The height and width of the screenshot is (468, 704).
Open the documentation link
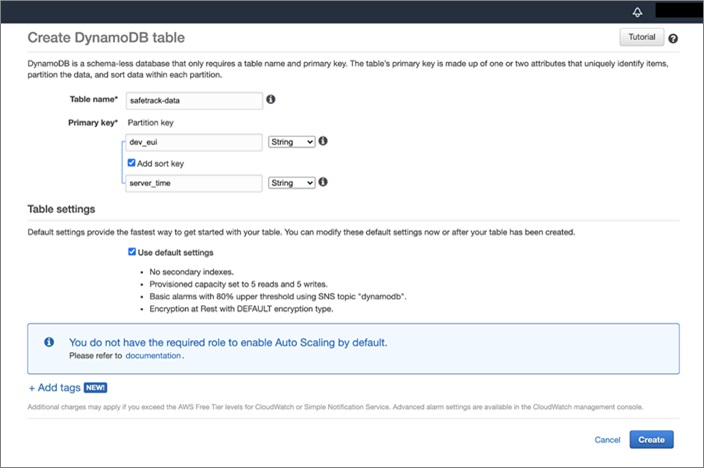153,356
